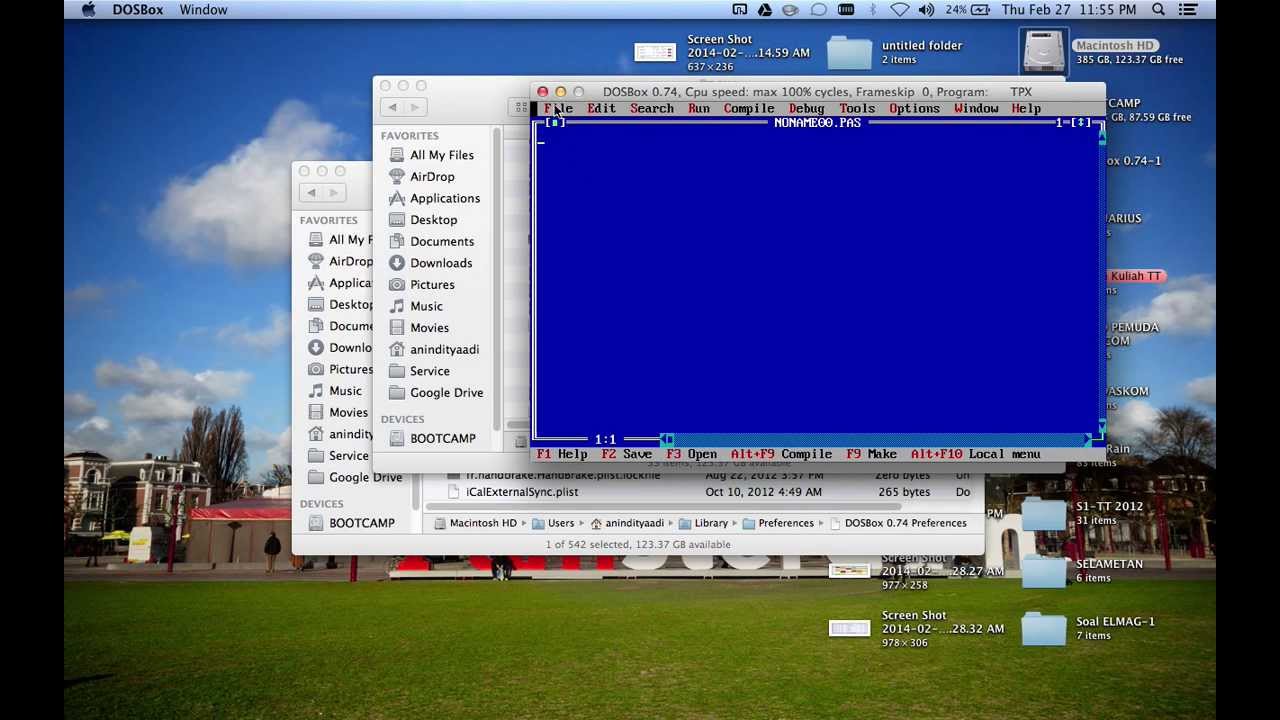
Task: Click Alt+F10 Local menu in status line
Action: [x=976, y=454]
